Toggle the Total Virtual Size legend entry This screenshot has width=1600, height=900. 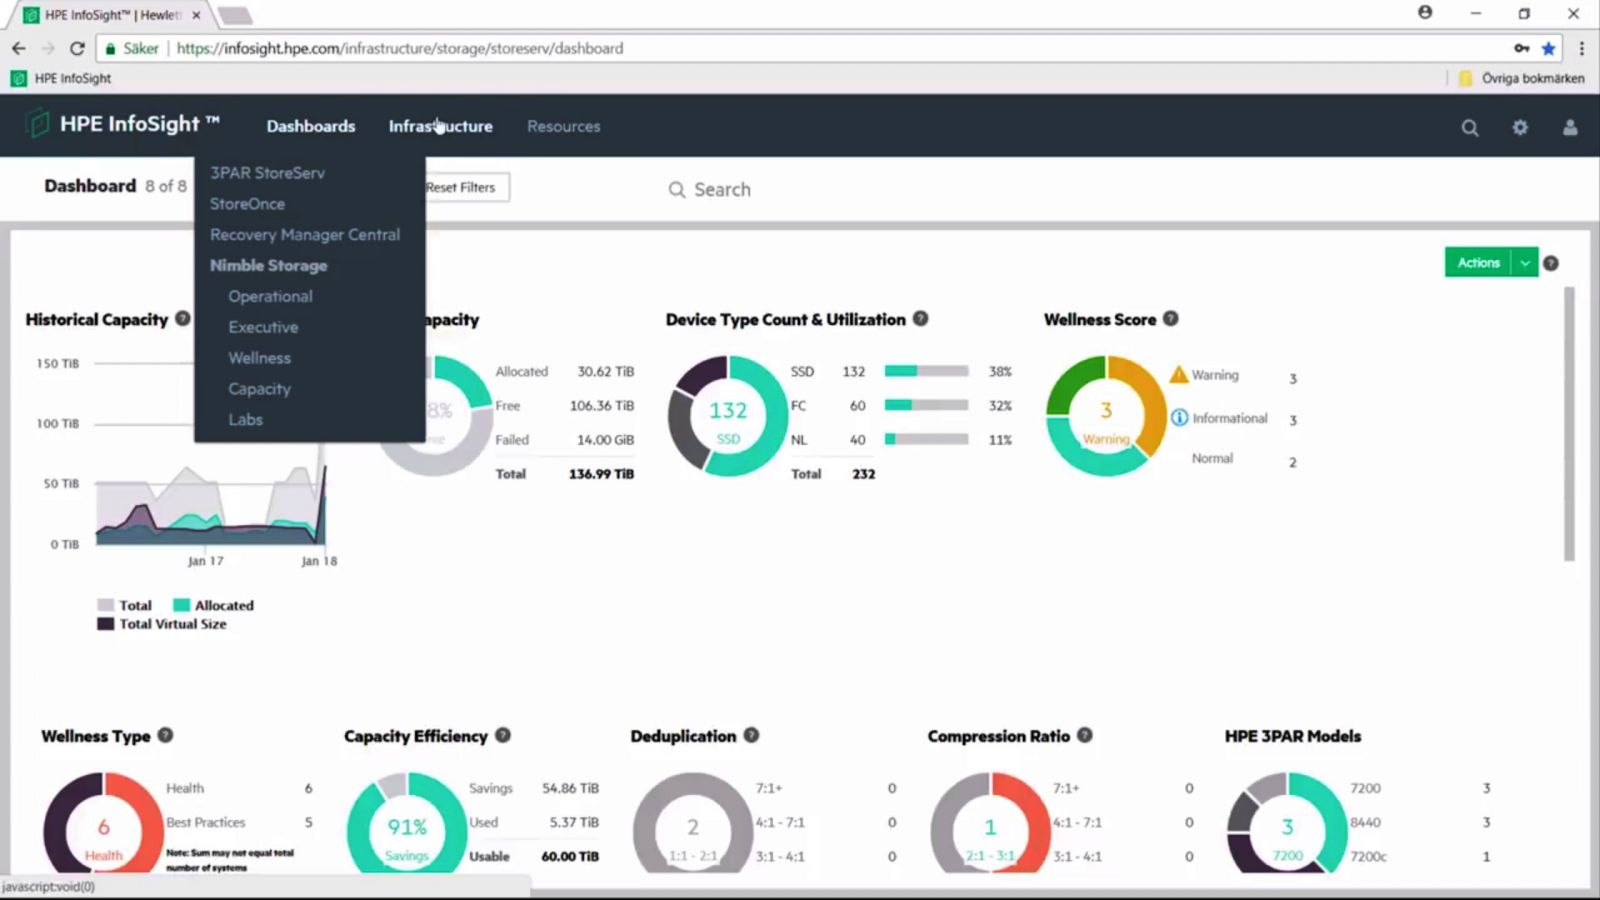(166, 624)
